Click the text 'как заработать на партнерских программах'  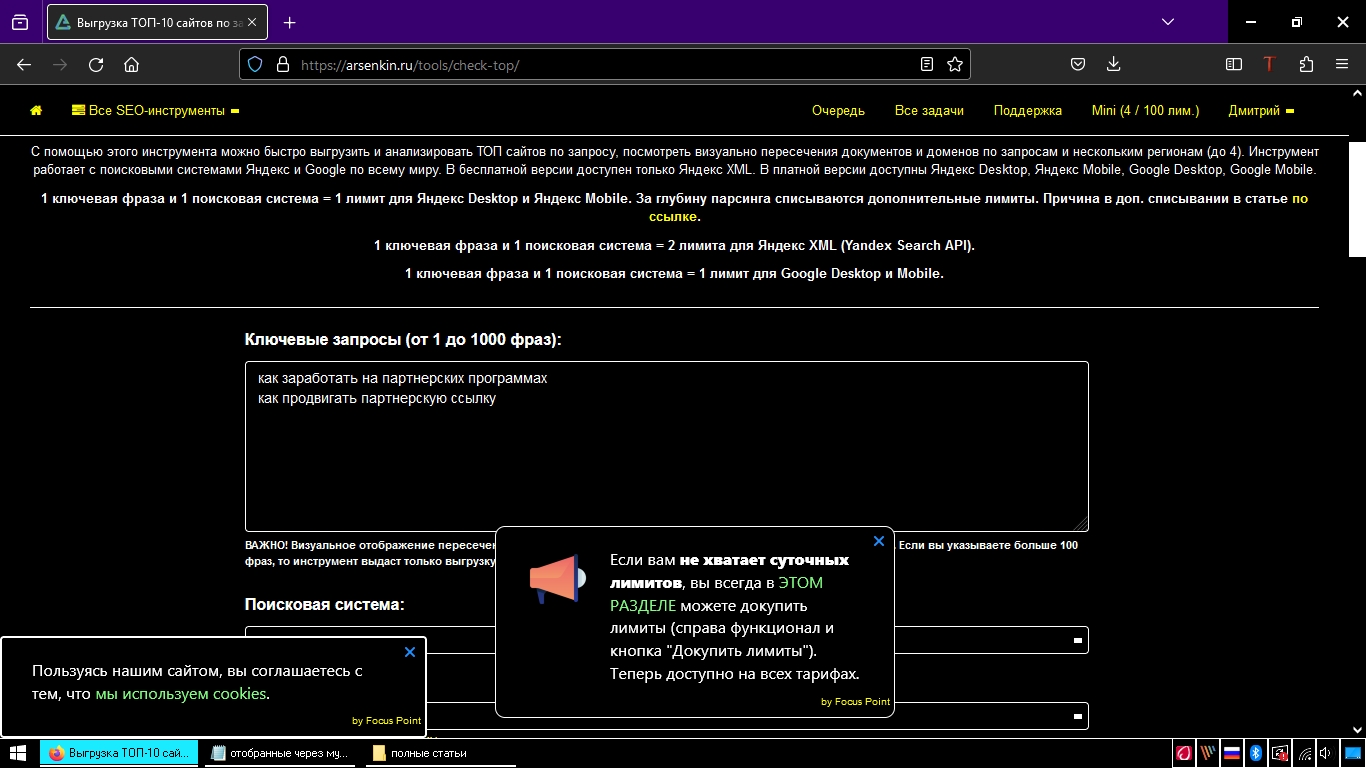pyautogui.click(x=402, y=379)
